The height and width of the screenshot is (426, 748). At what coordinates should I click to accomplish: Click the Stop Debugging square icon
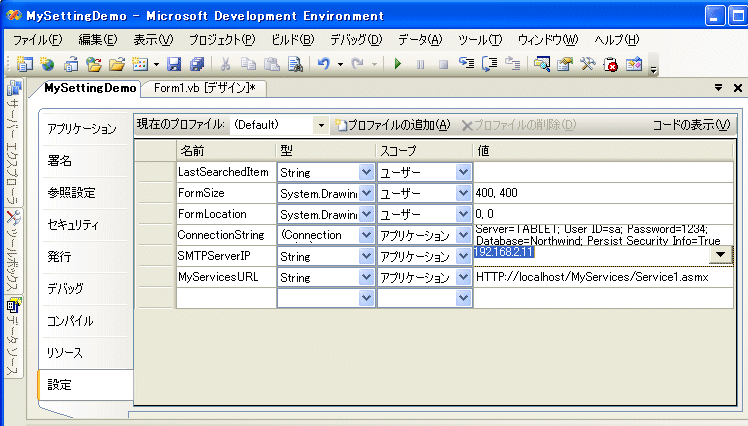click(444, 64)
